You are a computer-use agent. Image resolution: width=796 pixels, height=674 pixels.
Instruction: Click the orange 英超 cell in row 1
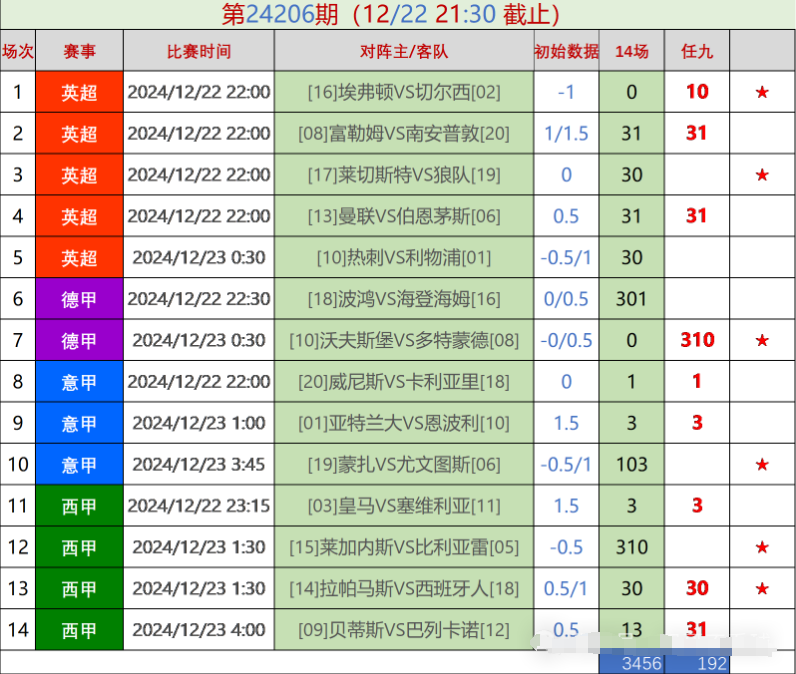click(79, 92)
